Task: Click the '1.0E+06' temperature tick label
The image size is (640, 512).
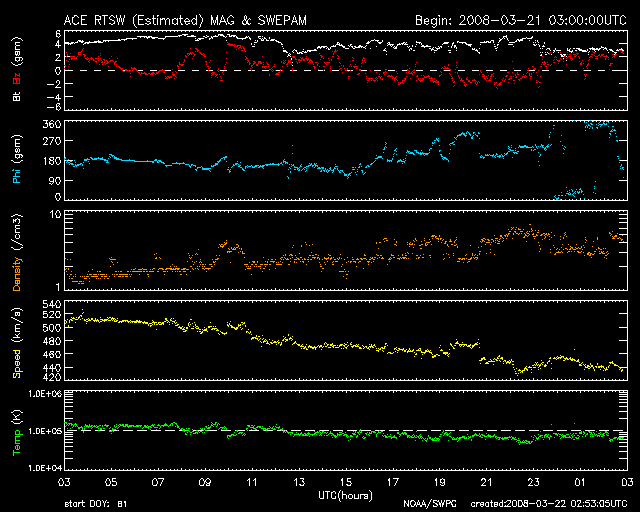Action: click(45, 394)
